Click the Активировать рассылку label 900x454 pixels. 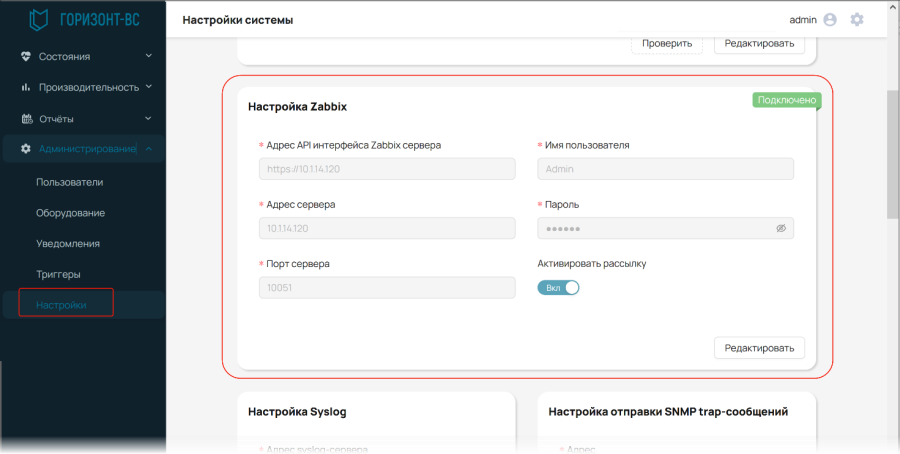[592, 264]
